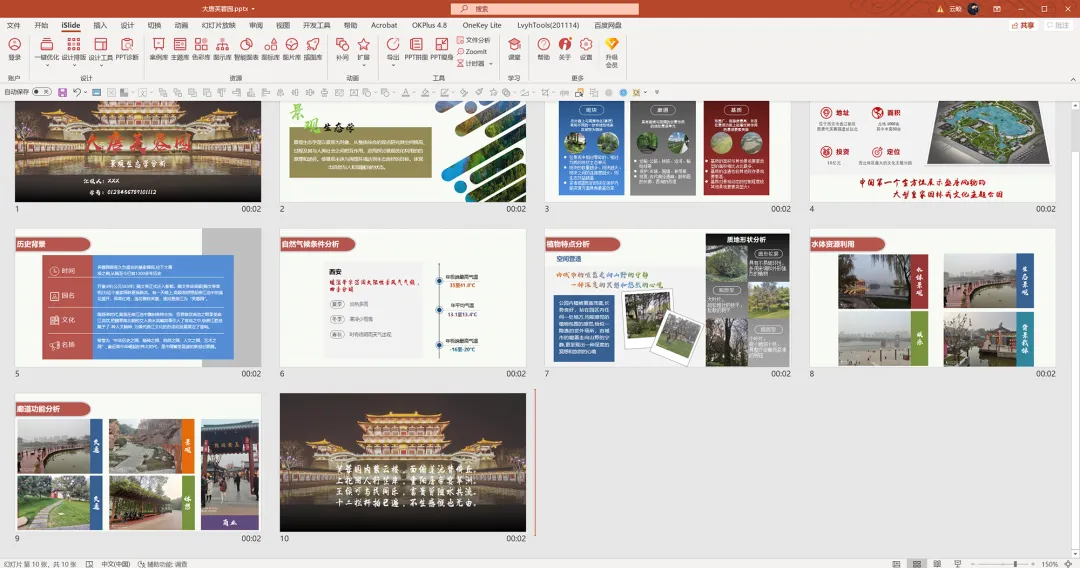Viewport: 1080px width, 568px height.
Task: Open iSlide 帮助 help
Action: [x=543, y=49]
